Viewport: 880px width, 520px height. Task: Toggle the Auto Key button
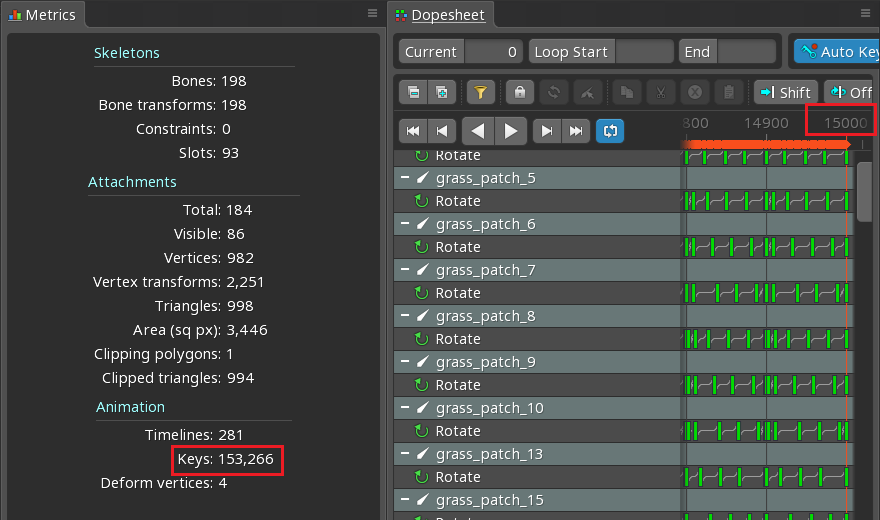point(838,51)
